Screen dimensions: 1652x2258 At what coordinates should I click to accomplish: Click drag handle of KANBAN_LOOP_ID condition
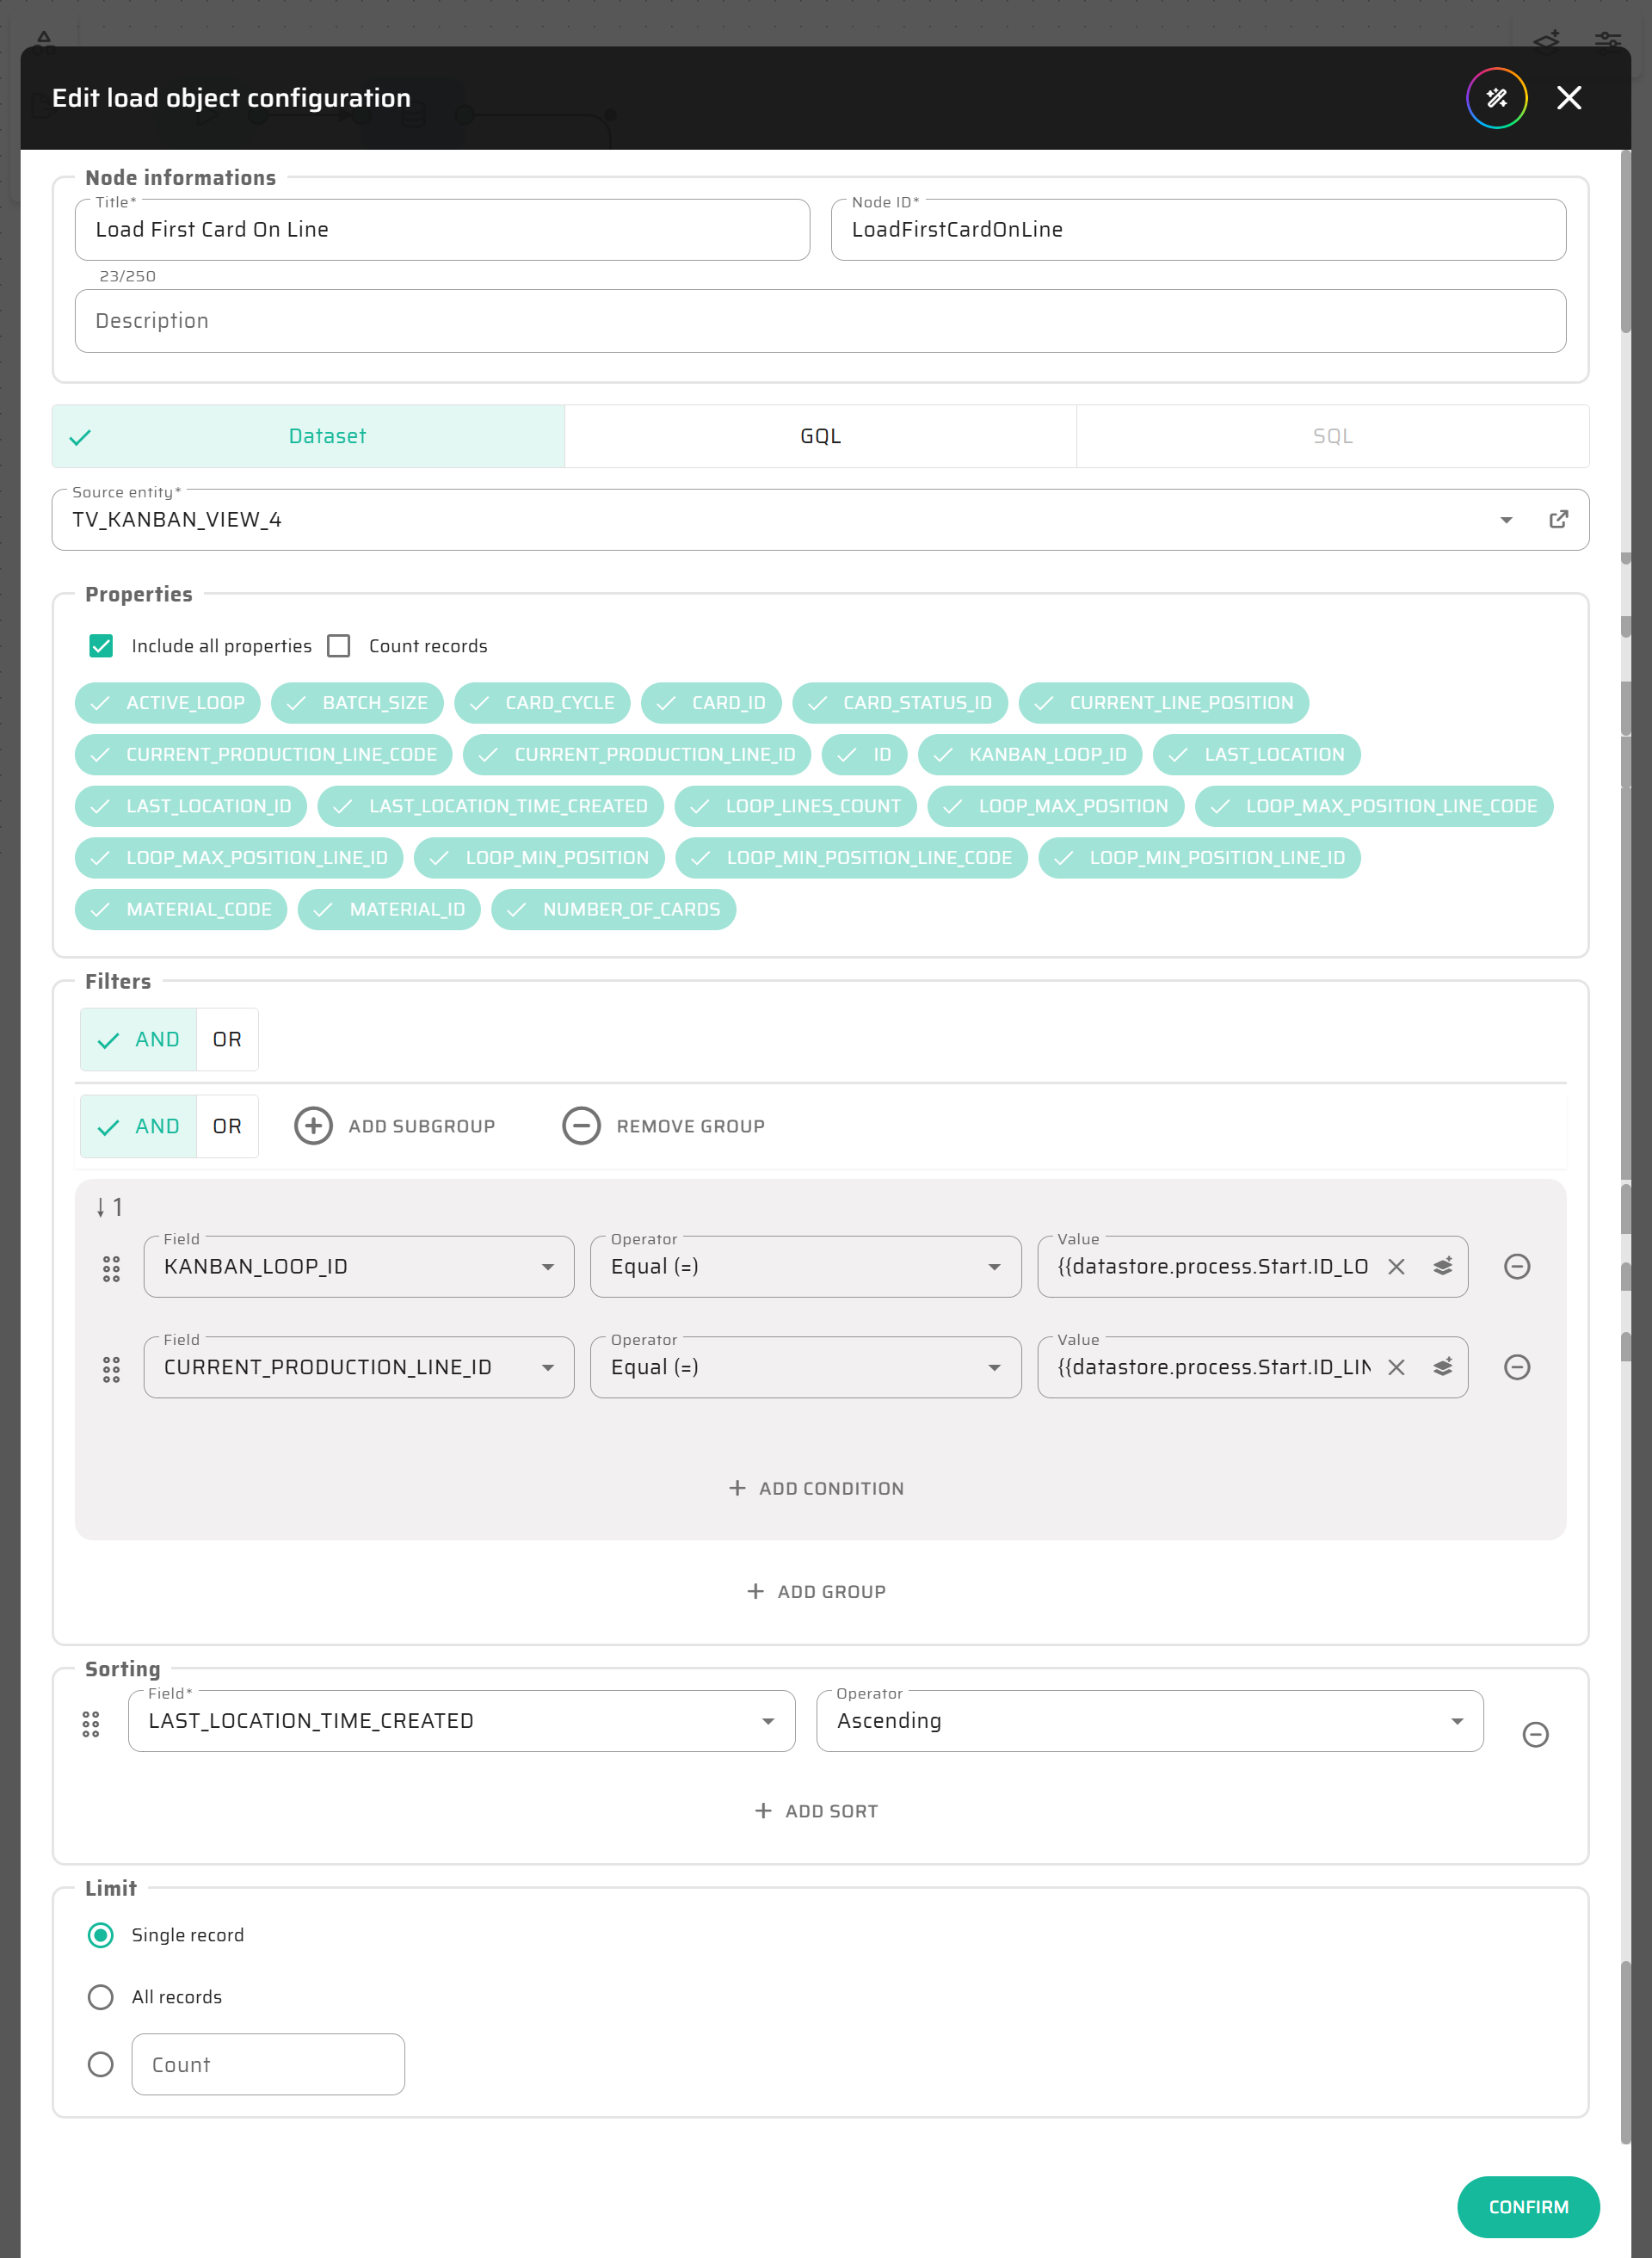[111, 1269]
